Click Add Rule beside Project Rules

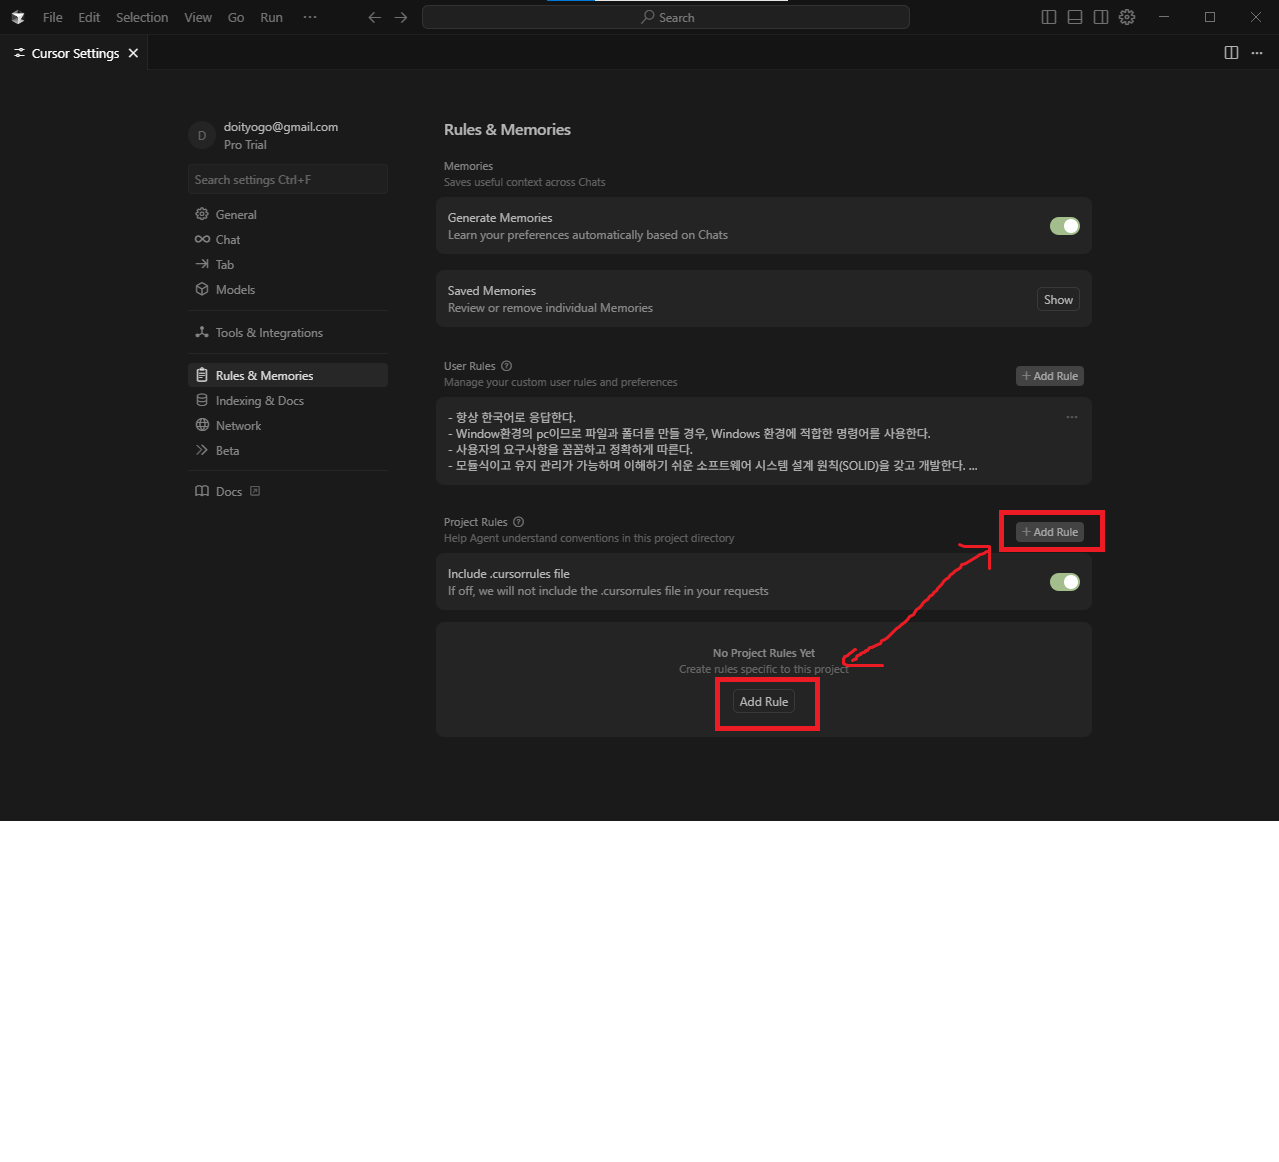(x=1050, y=532)
